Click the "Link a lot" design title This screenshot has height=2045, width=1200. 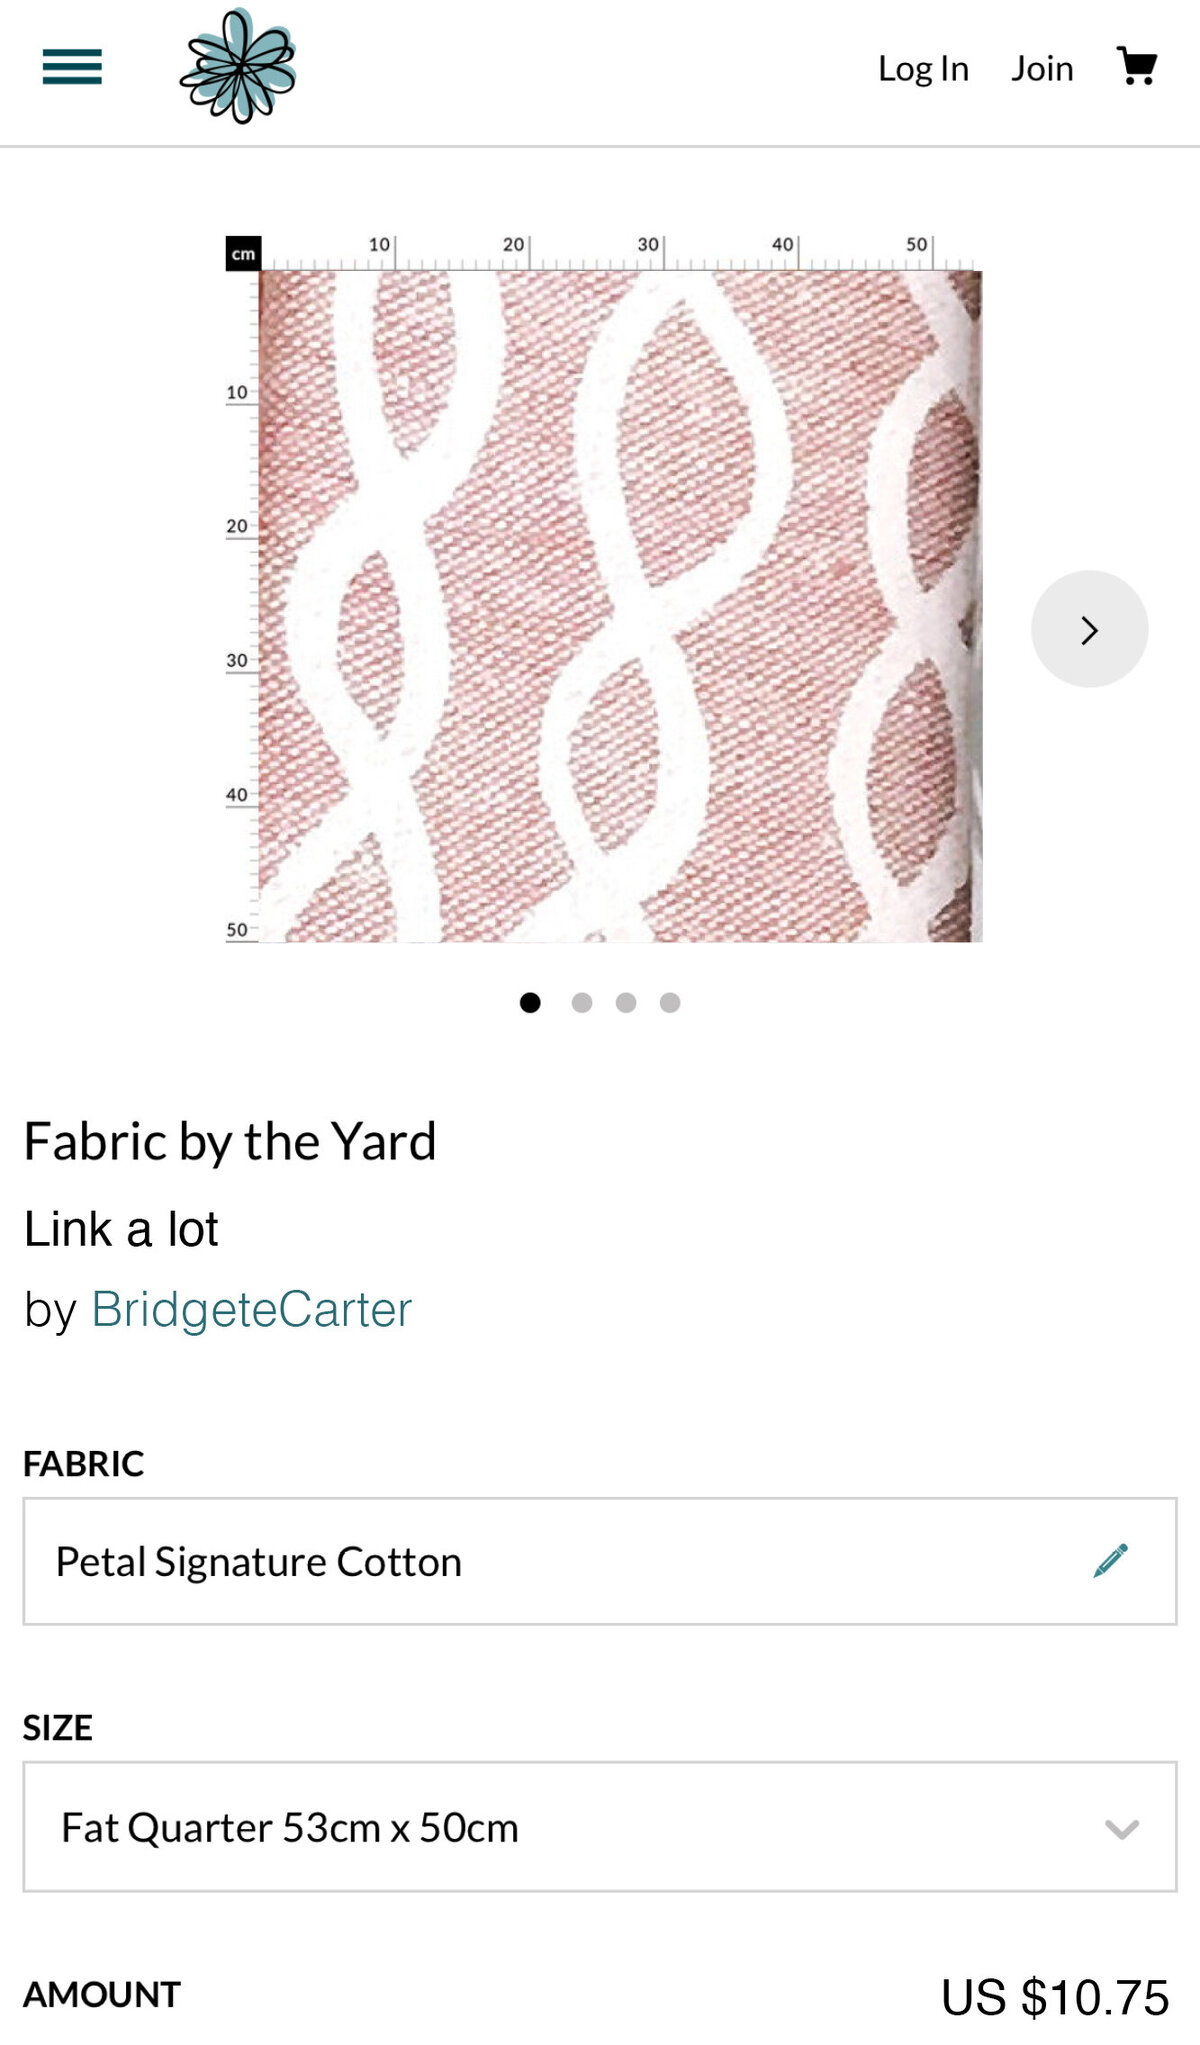(121, 1229)
